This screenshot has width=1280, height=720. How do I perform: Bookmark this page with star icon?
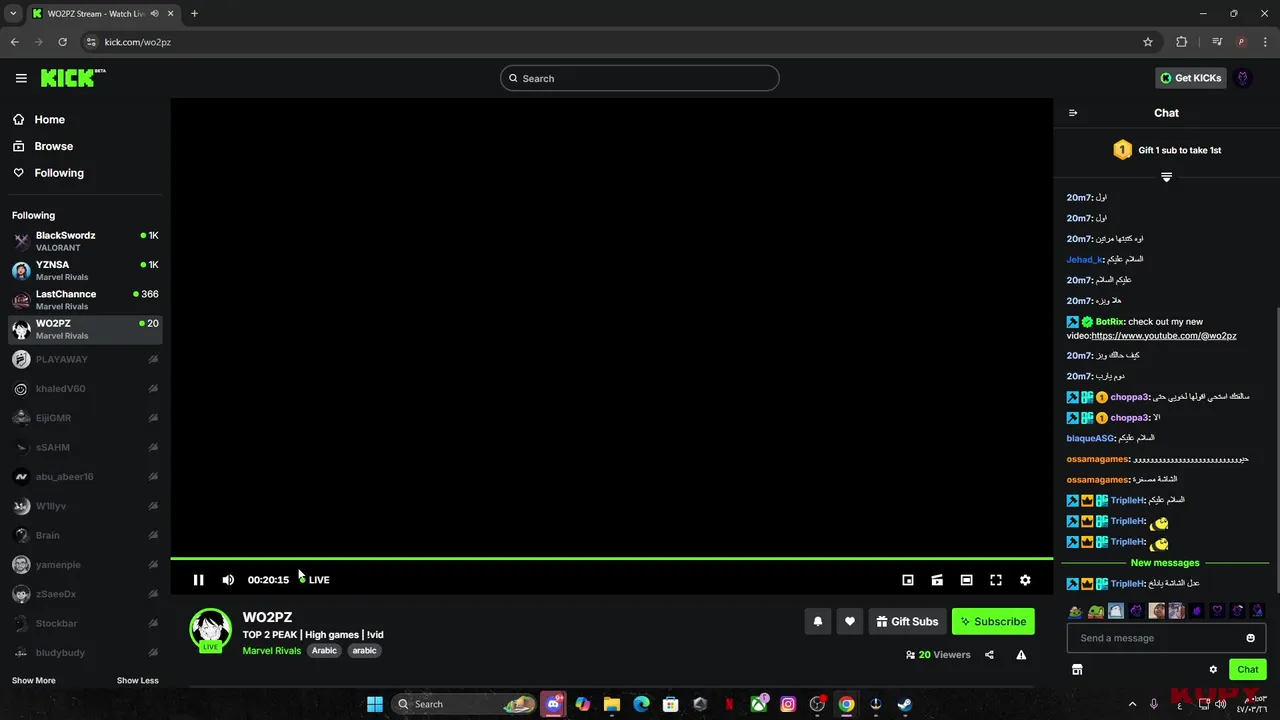(x=1148, y=42)
